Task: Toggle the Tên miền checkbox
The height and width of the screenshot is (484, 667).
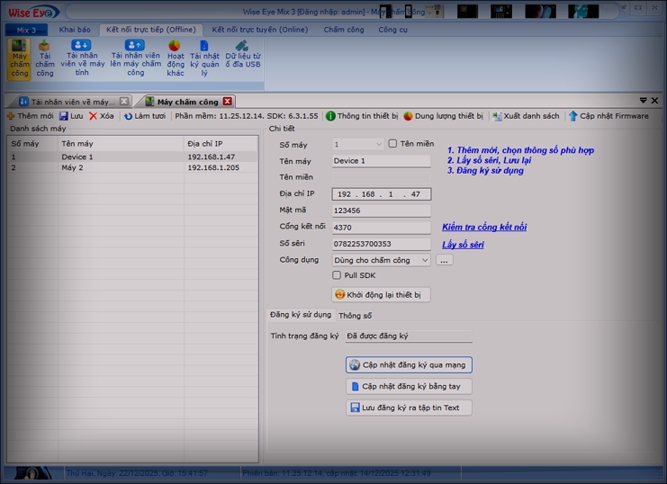Action: (x=393, y=144)
